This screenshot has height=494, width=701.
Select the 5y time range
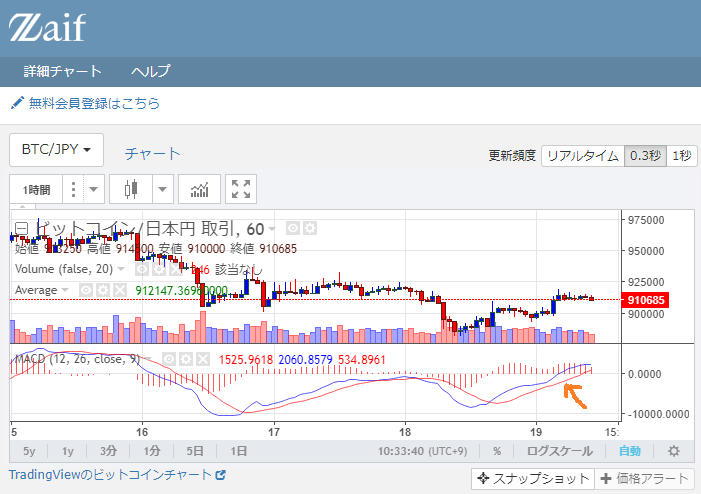[x=30, y=451]
